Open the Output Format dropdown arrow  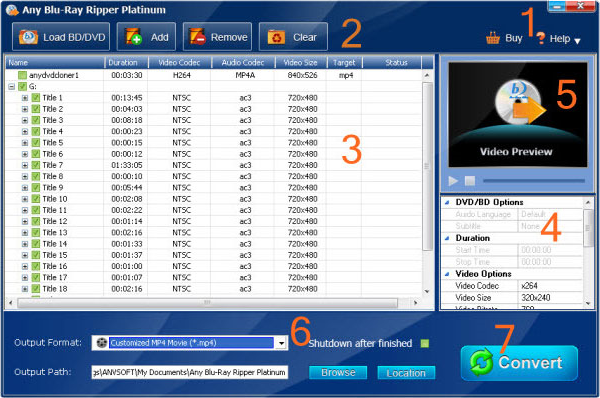click(282, 343)
